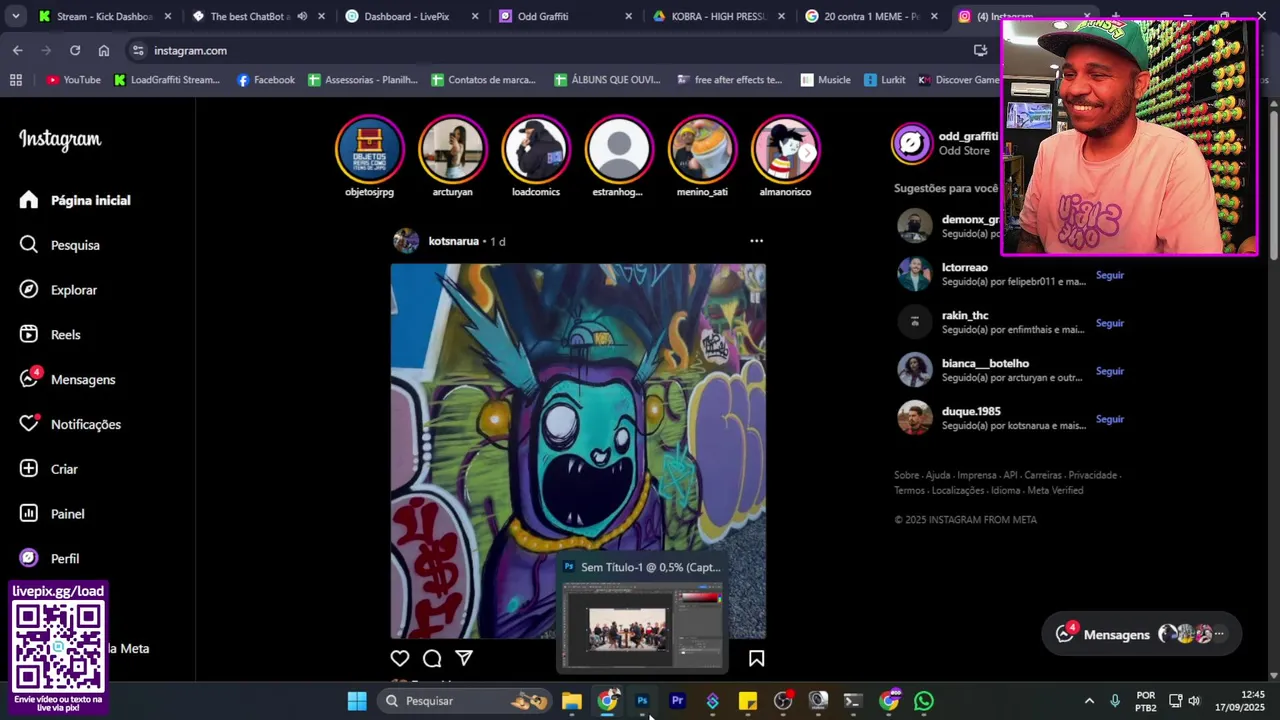The height and width of the screenshot is (720, 1280).
Task: Open kotsnarua profile from post header
Action: point(453,241)
